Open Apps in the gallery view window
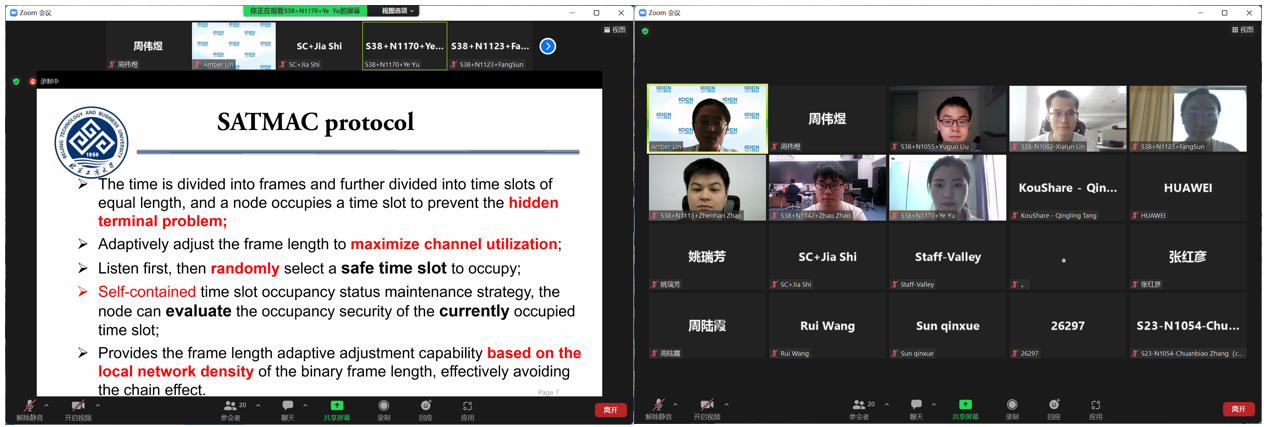 click(1095, 409)
